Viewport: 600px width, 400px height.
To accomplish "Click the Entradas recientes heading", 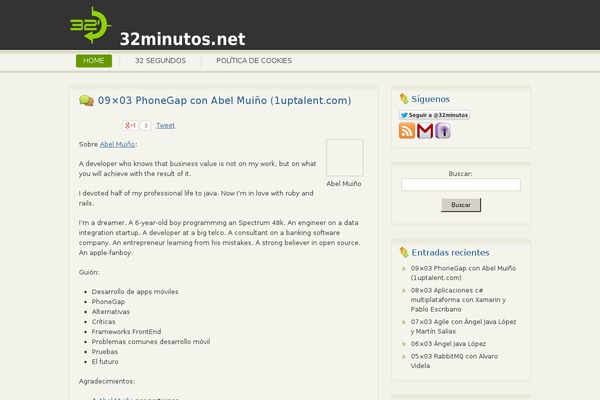I will (450, 253).
